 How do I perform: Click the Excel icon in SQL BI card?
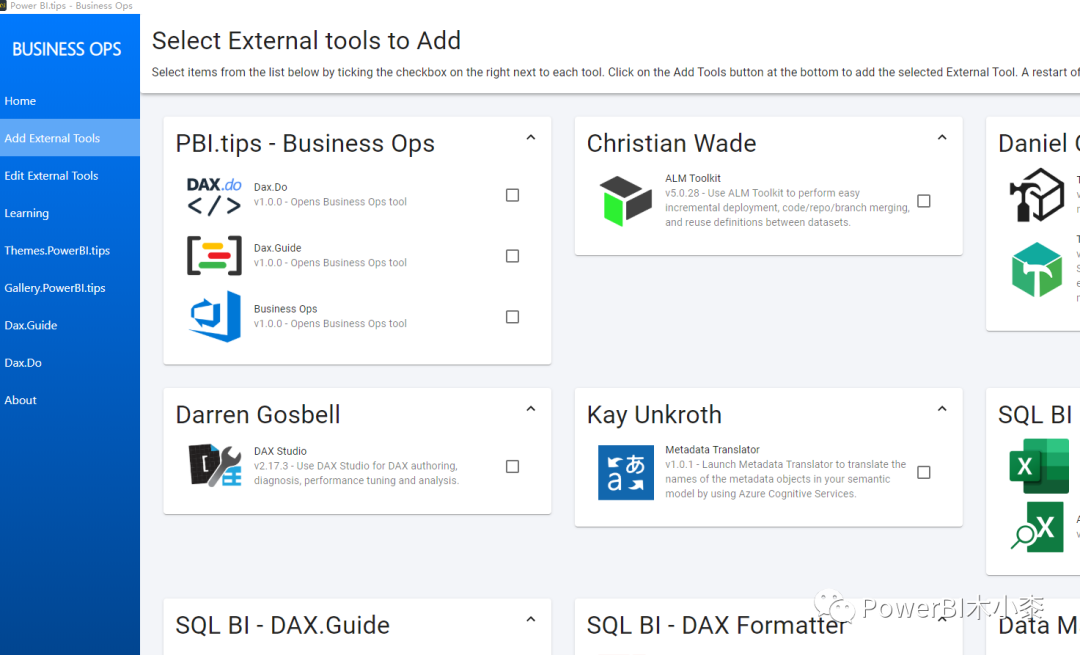(1039, 466)
